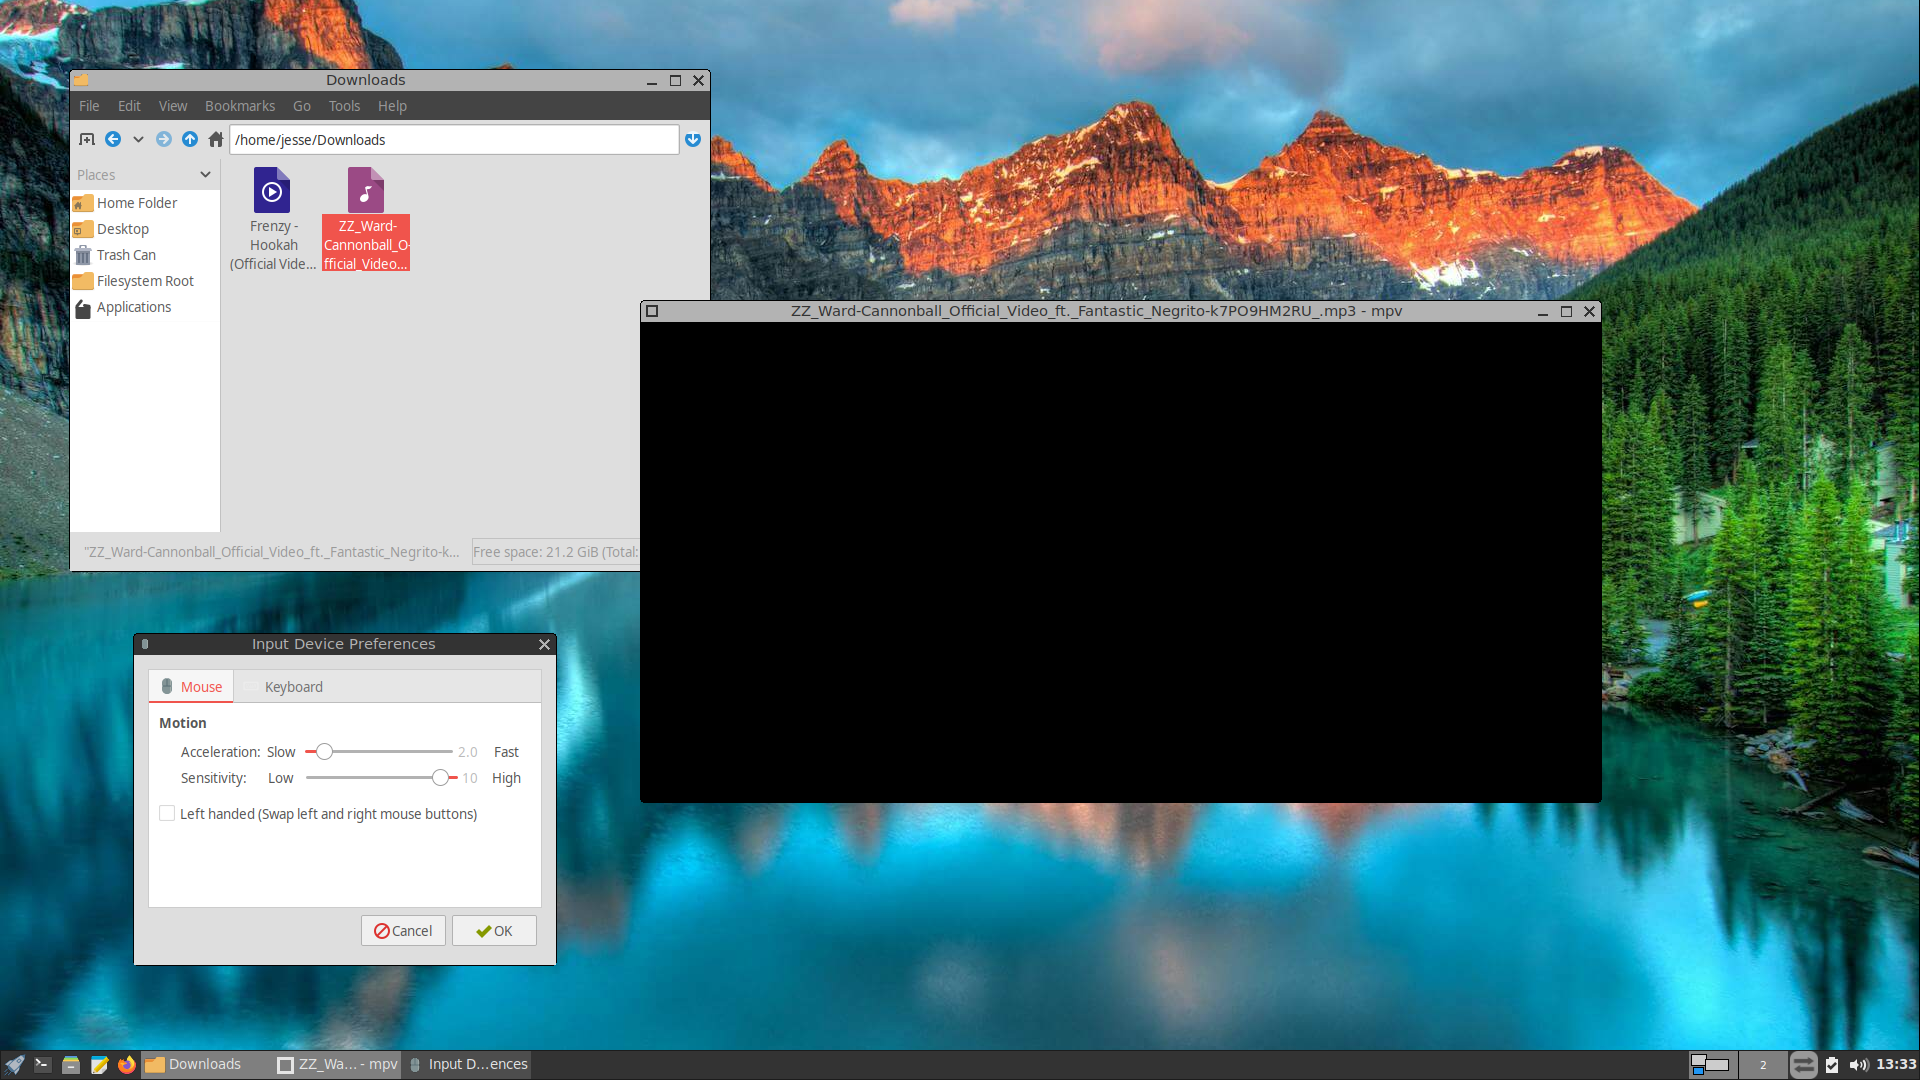The width and height of the screenshot is (1920, 1080).
Task: Switch to Mouse tab in preferences
Action: click(x=191, y=687)
